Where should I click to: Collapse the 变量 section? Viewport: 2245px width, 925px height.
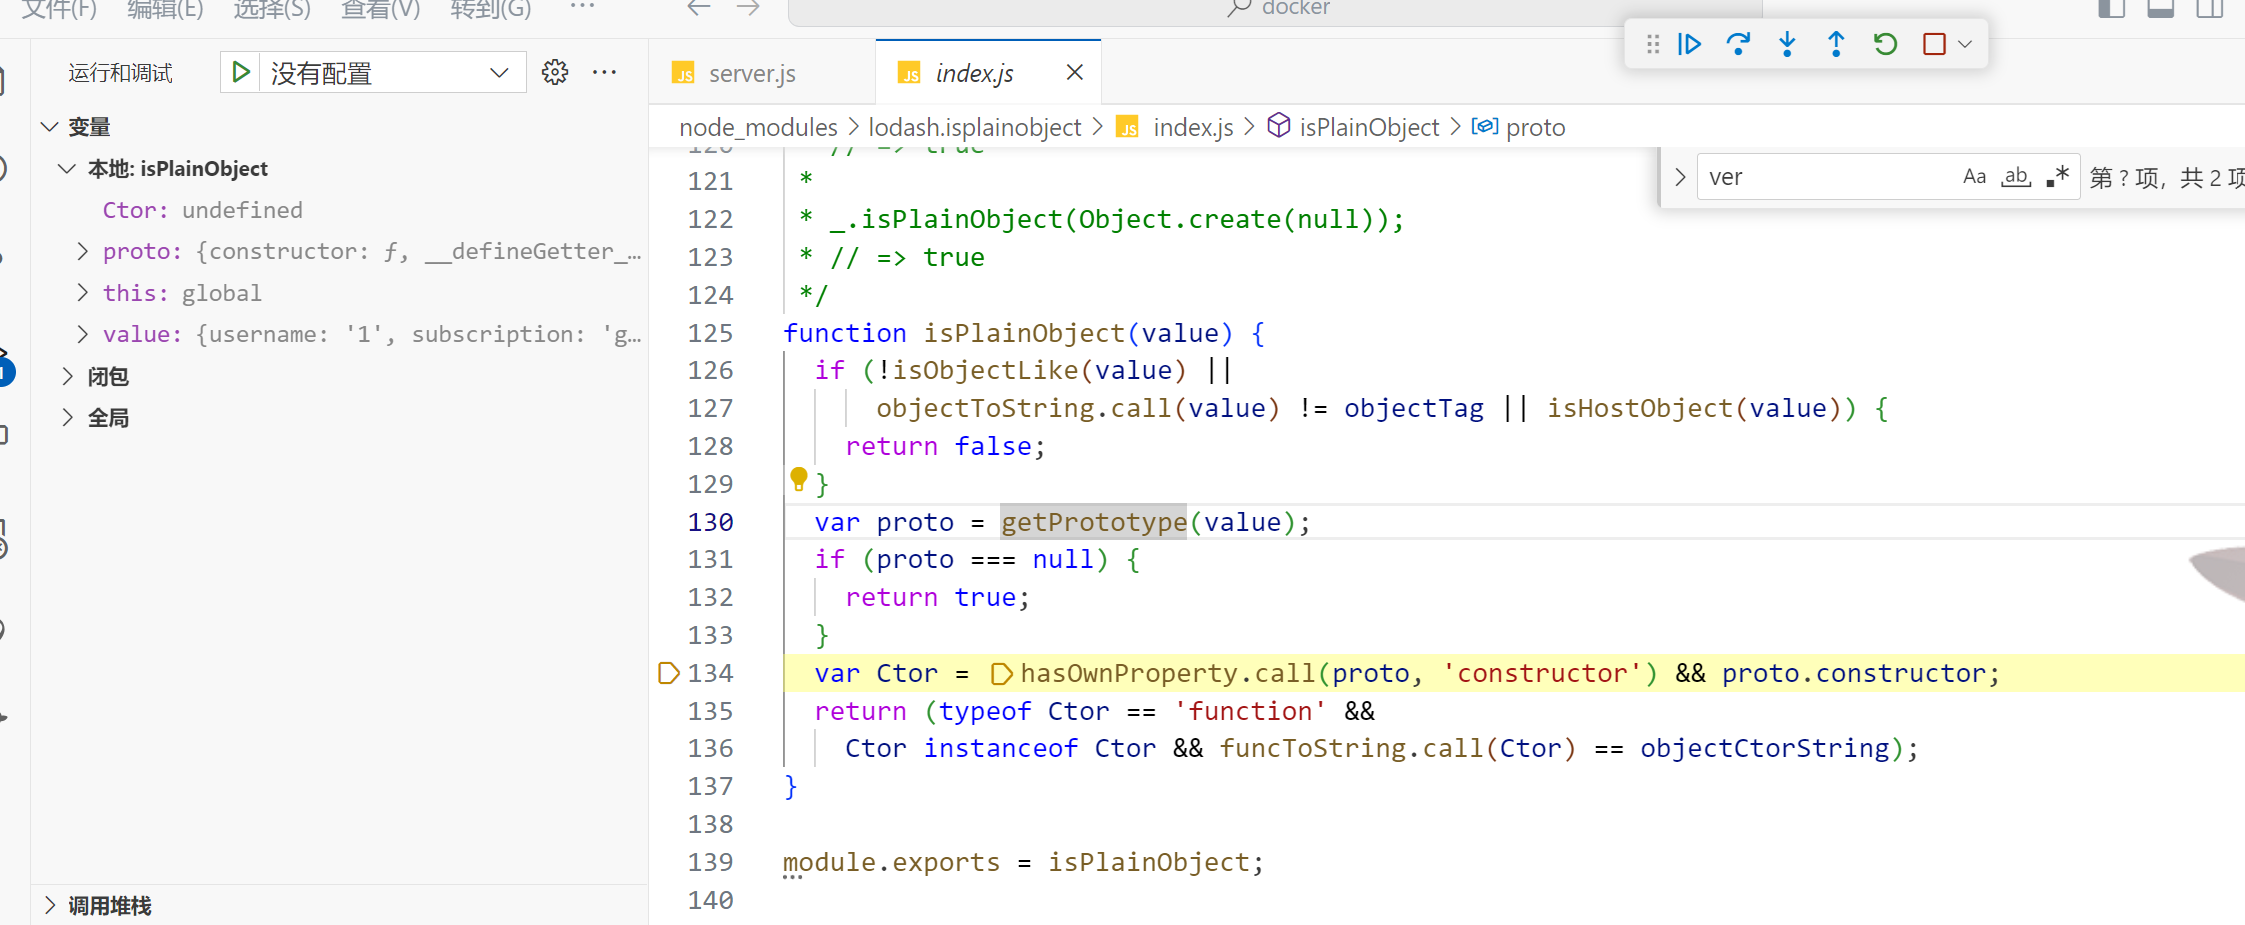pos(49,127)
